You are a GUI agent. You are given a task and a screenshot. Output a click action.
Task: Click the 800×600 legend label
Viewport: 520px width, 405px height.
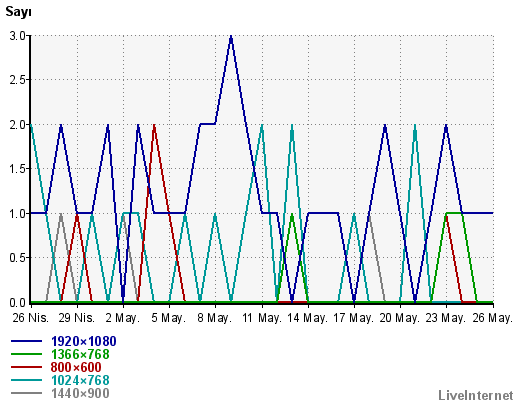coord(76,367)
